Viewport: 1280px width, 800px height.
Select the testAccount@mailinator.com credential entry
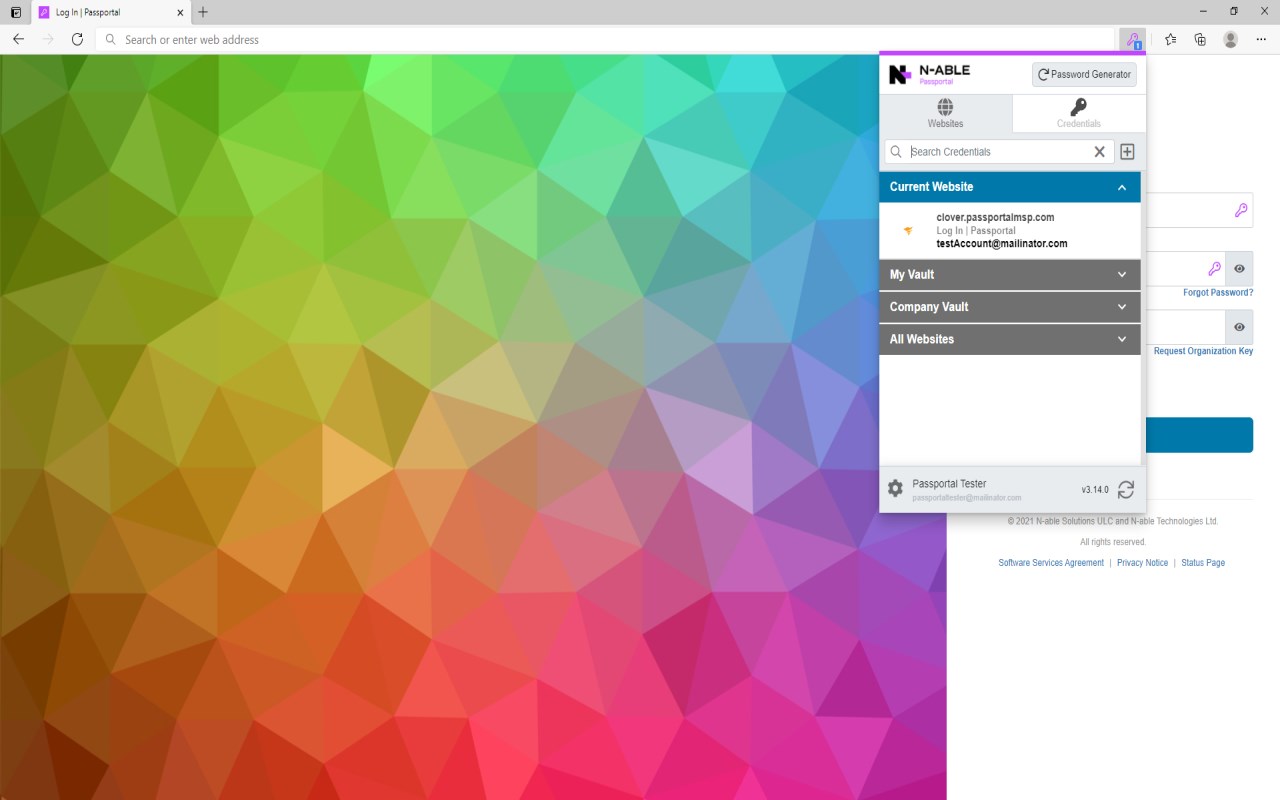click(1010, 231)
